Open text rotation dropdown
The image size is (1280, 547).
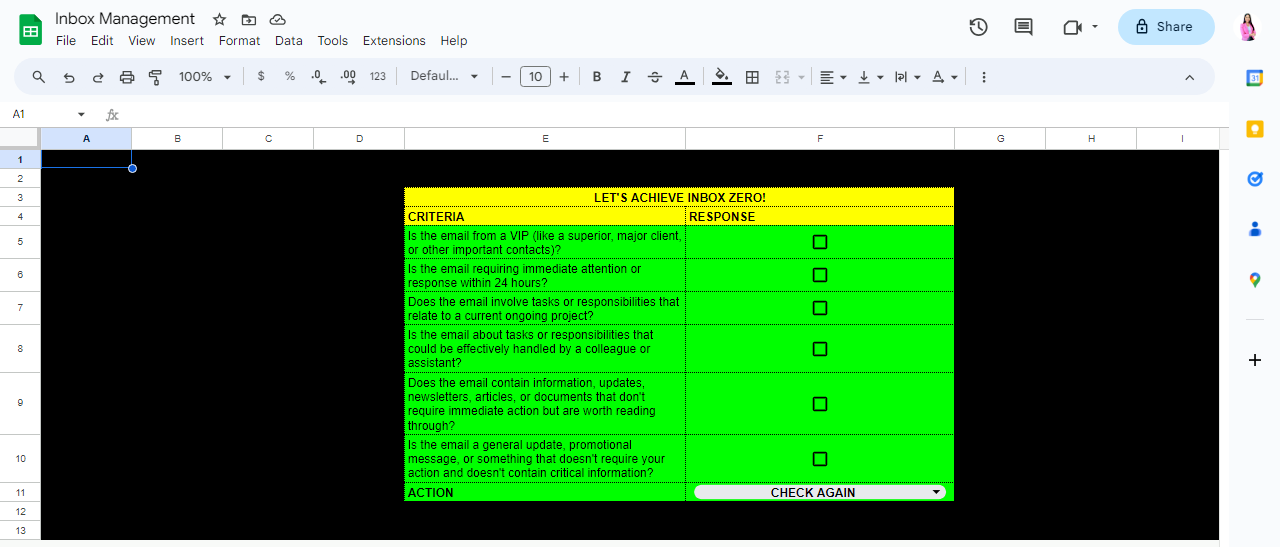click(944, 77)
